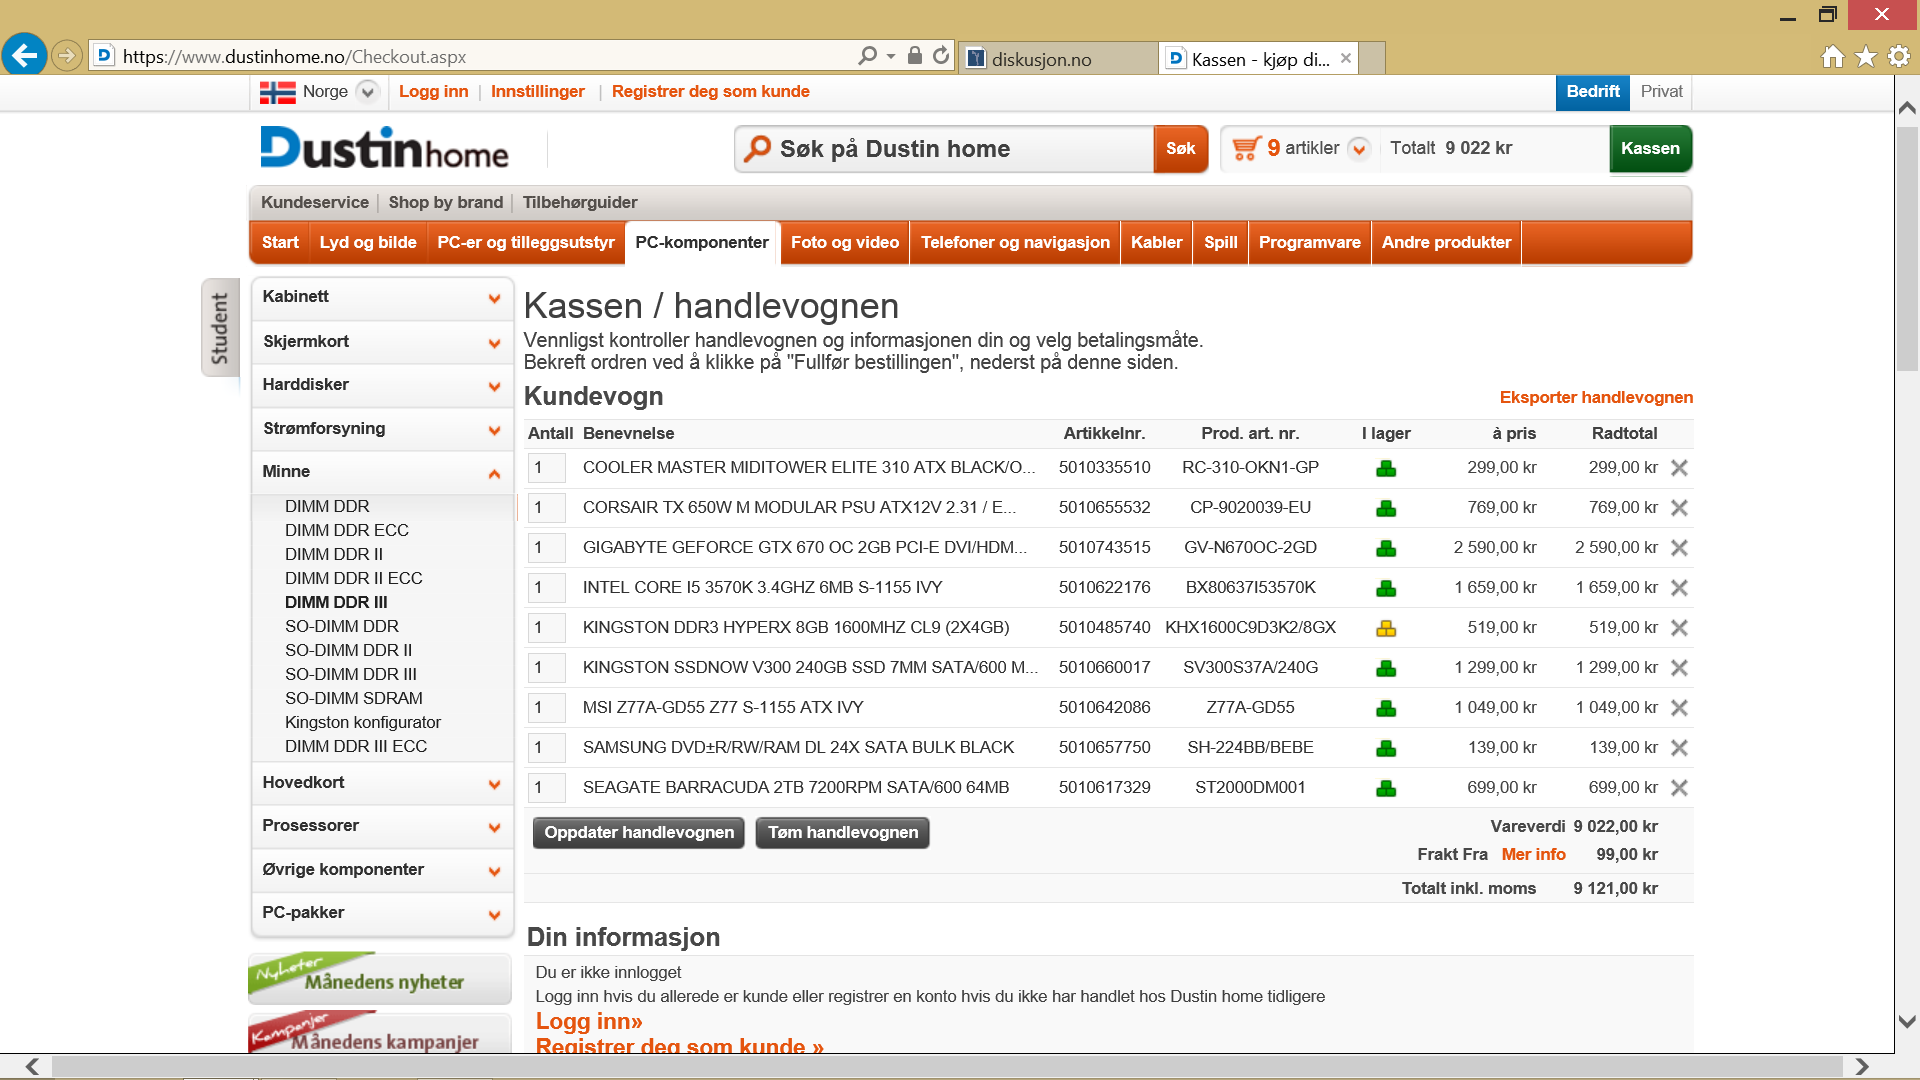Viewport: 1920px width, 1080px height.
Task: Click the browser refresh icon
Action: (x=941, y=56)
